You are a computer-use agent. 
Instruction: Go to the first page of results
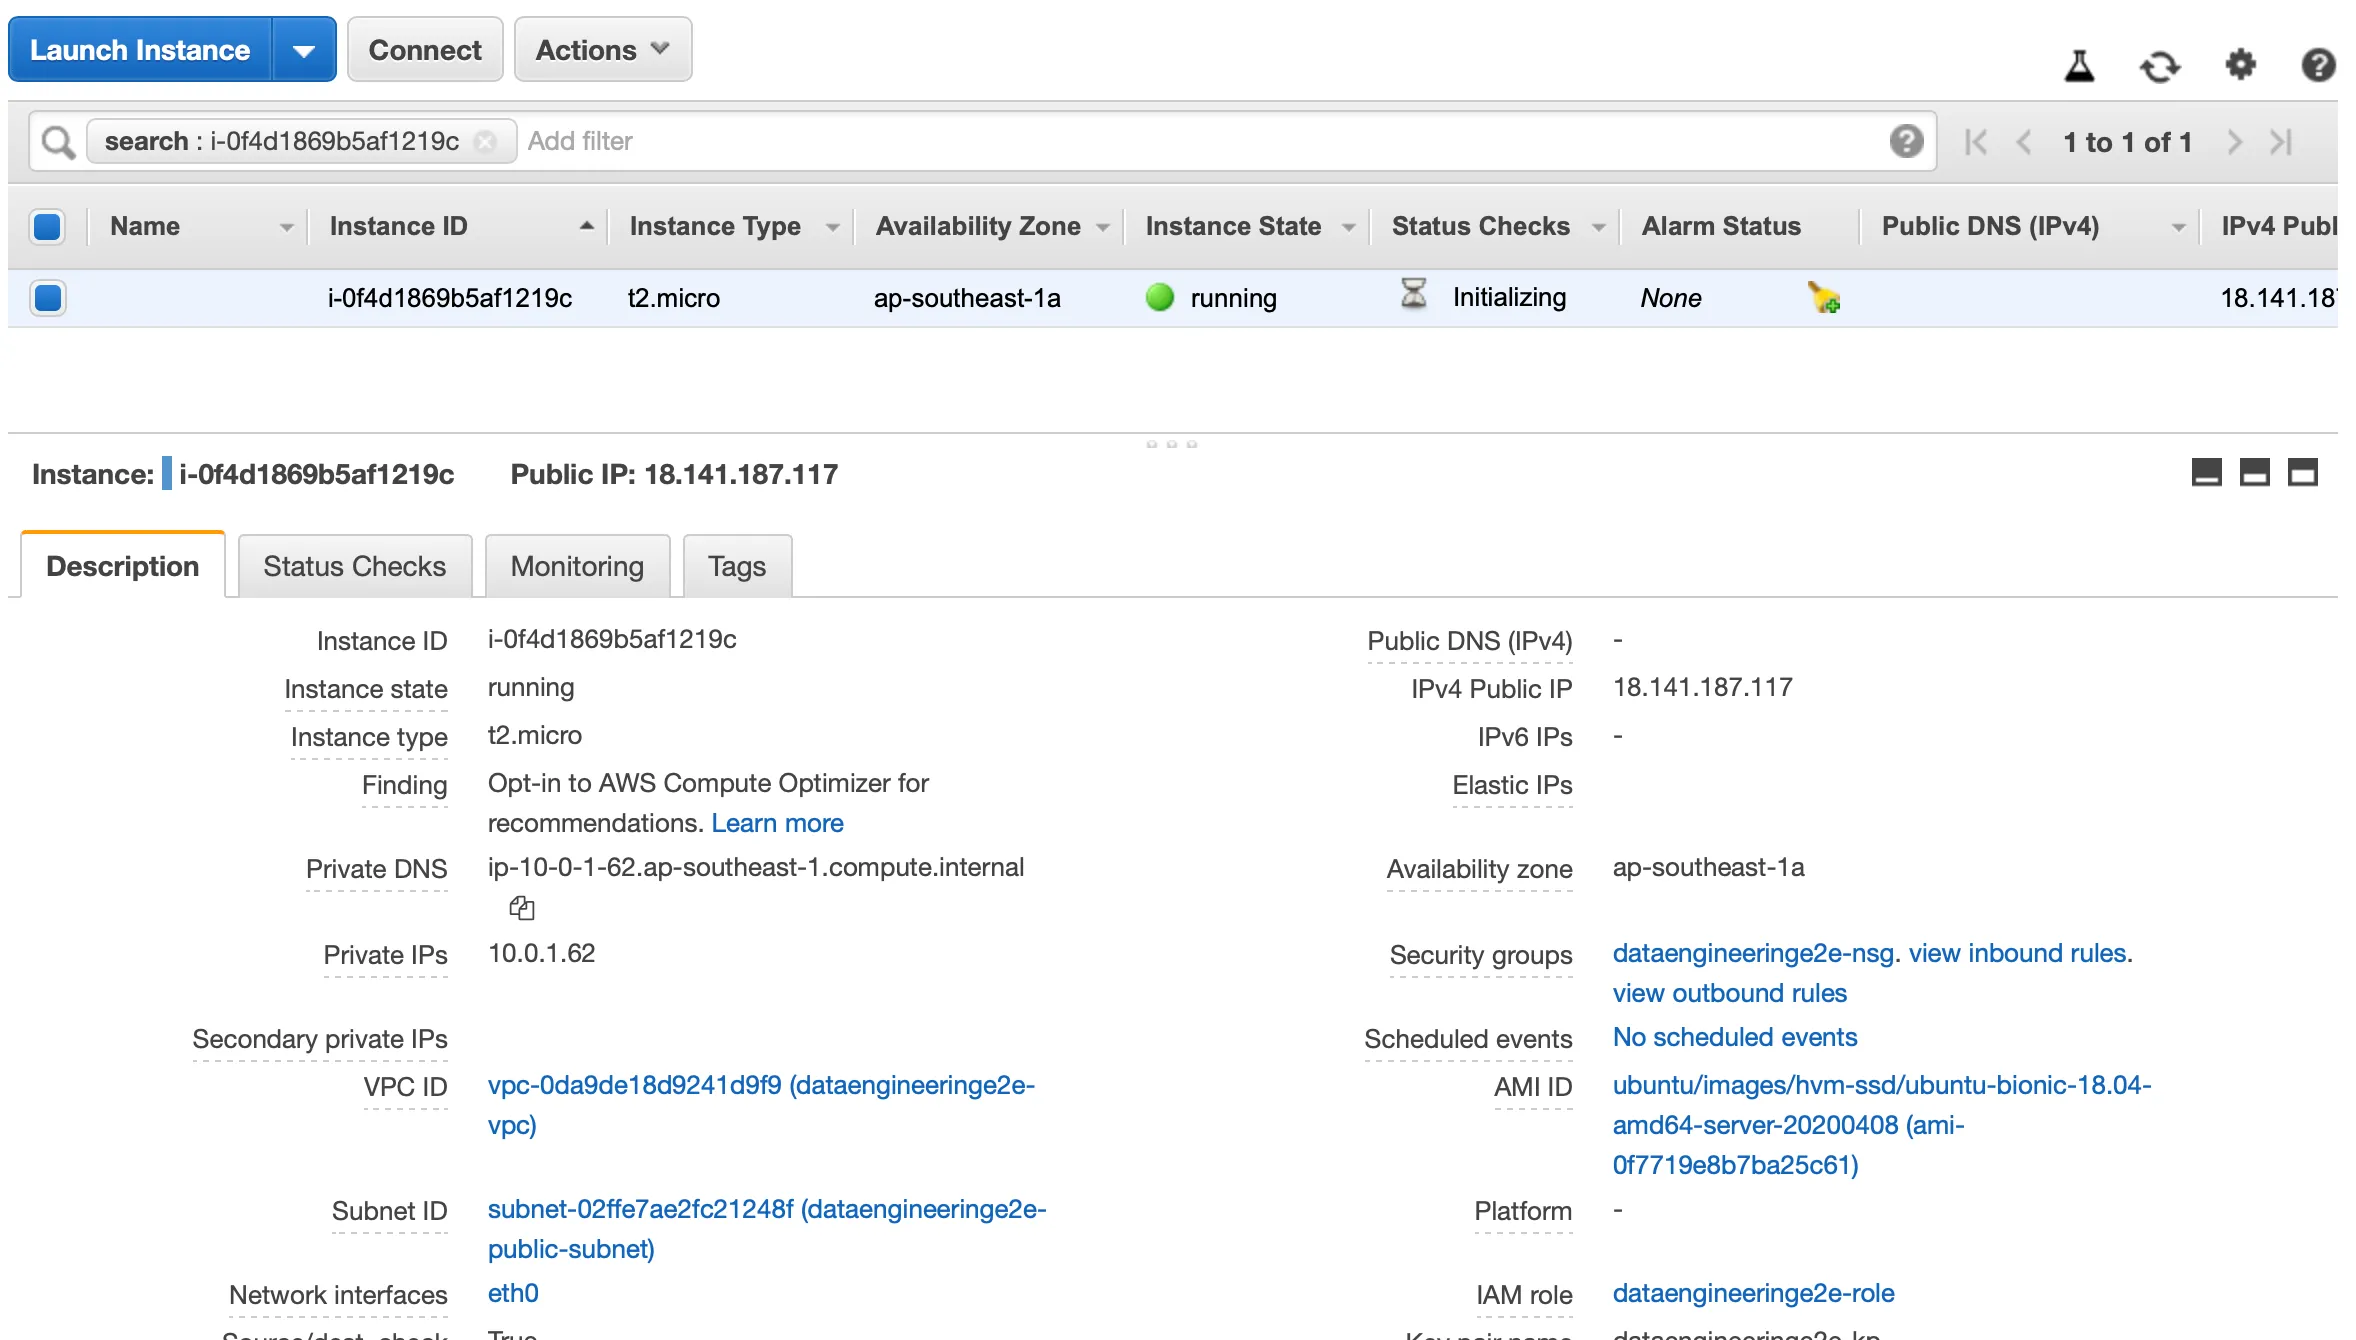click(1975, 142)
